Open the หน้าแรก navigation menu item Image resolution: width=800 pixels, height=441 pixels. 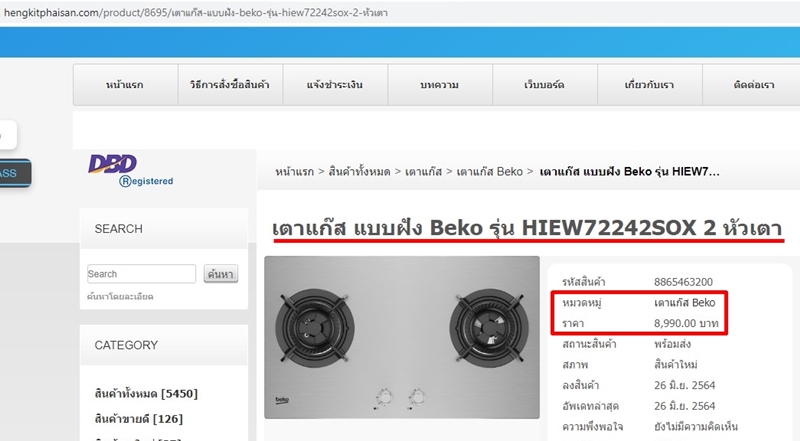point(126,85)
